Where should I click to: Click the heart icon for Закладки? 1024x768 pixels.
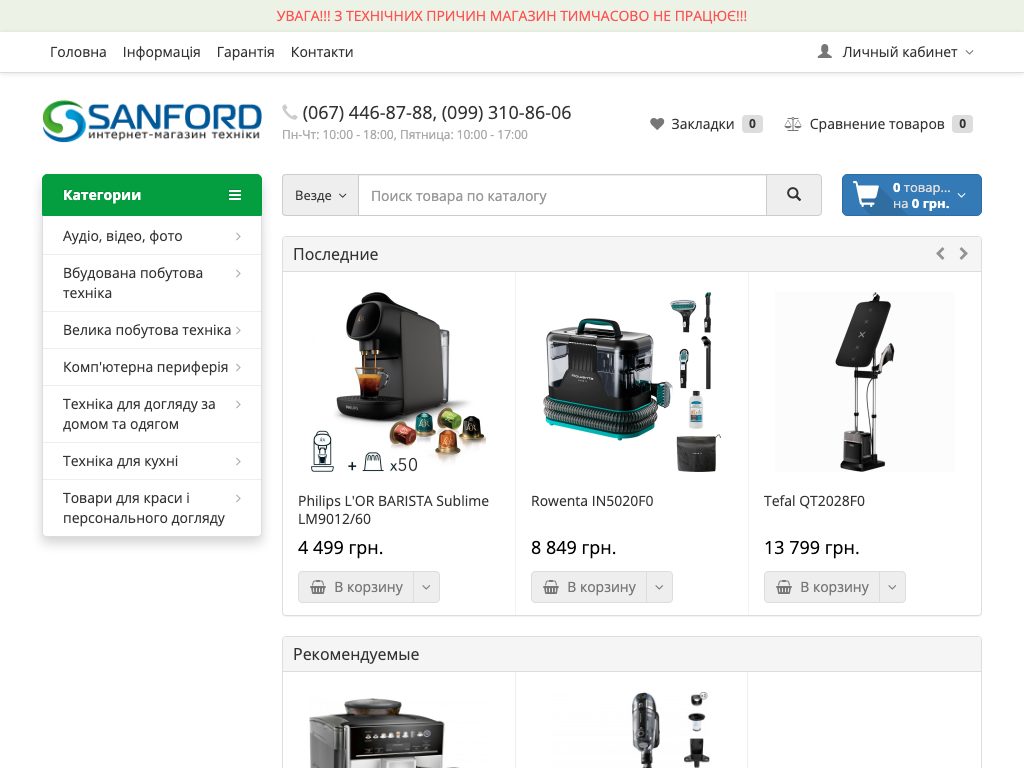pyautogui.click(x=657, y=123)
